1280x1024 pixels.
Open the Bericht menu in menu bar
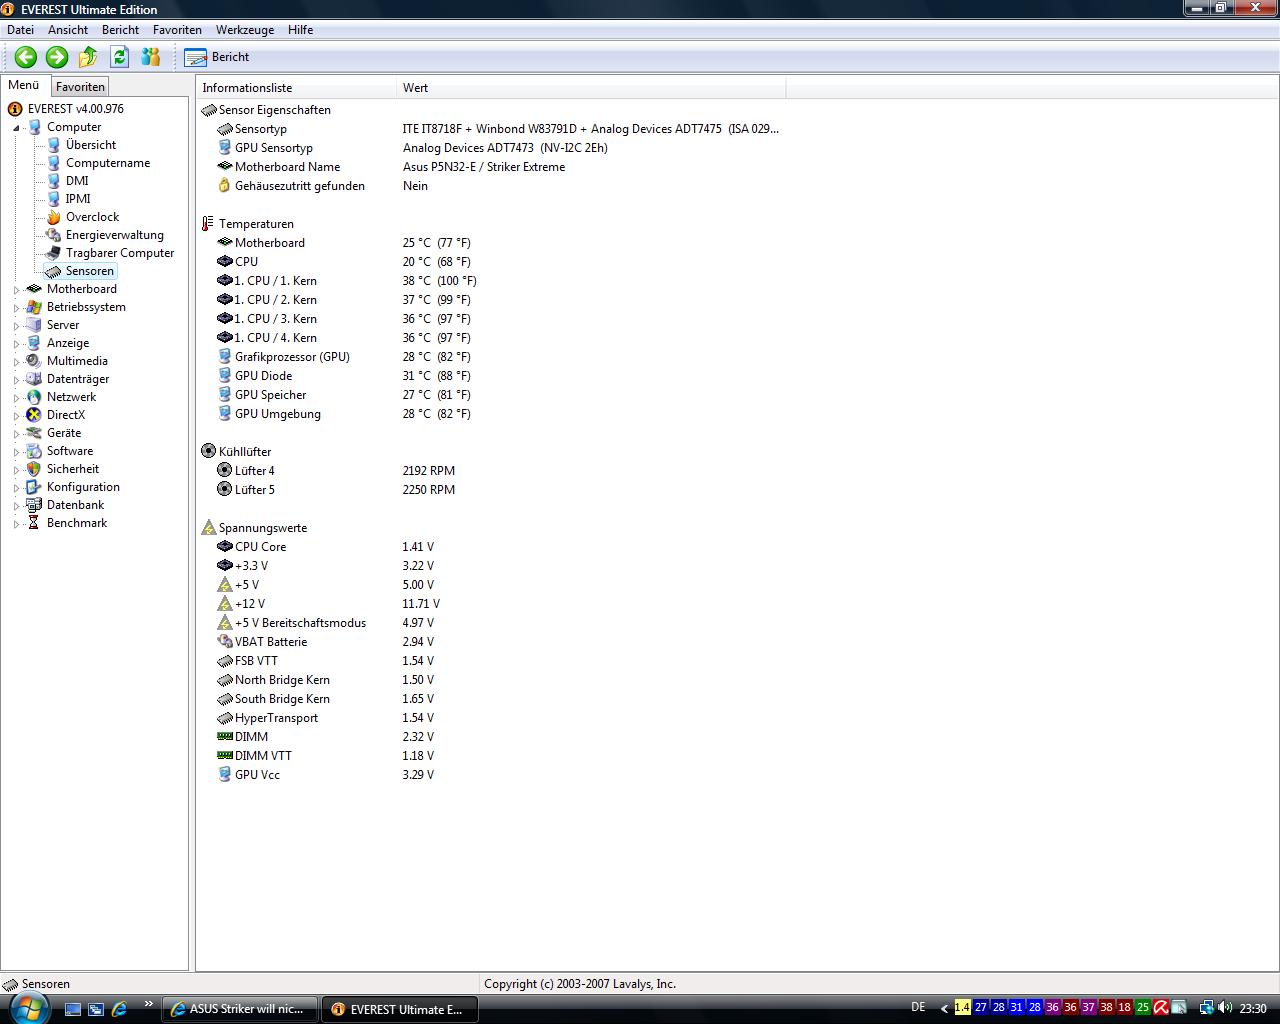[120, 30]
